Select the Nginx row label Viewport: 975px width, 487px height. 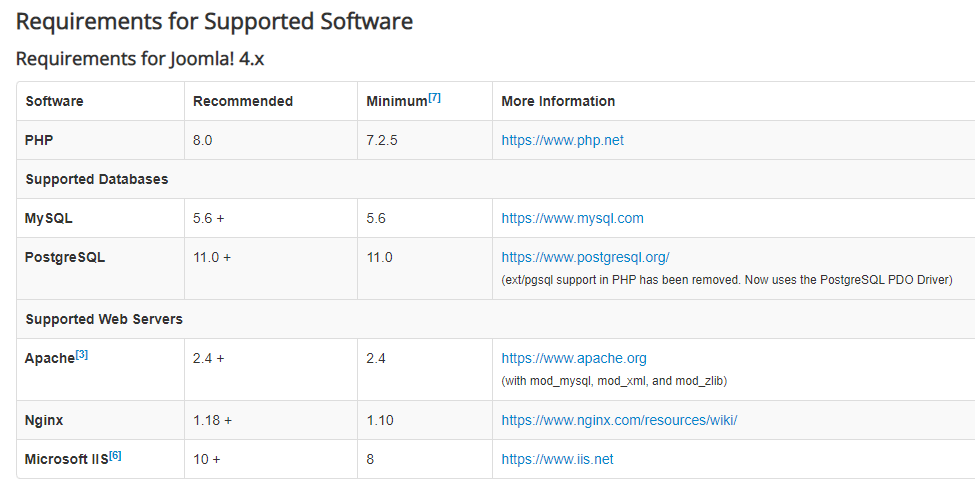[x=44, y=420]
